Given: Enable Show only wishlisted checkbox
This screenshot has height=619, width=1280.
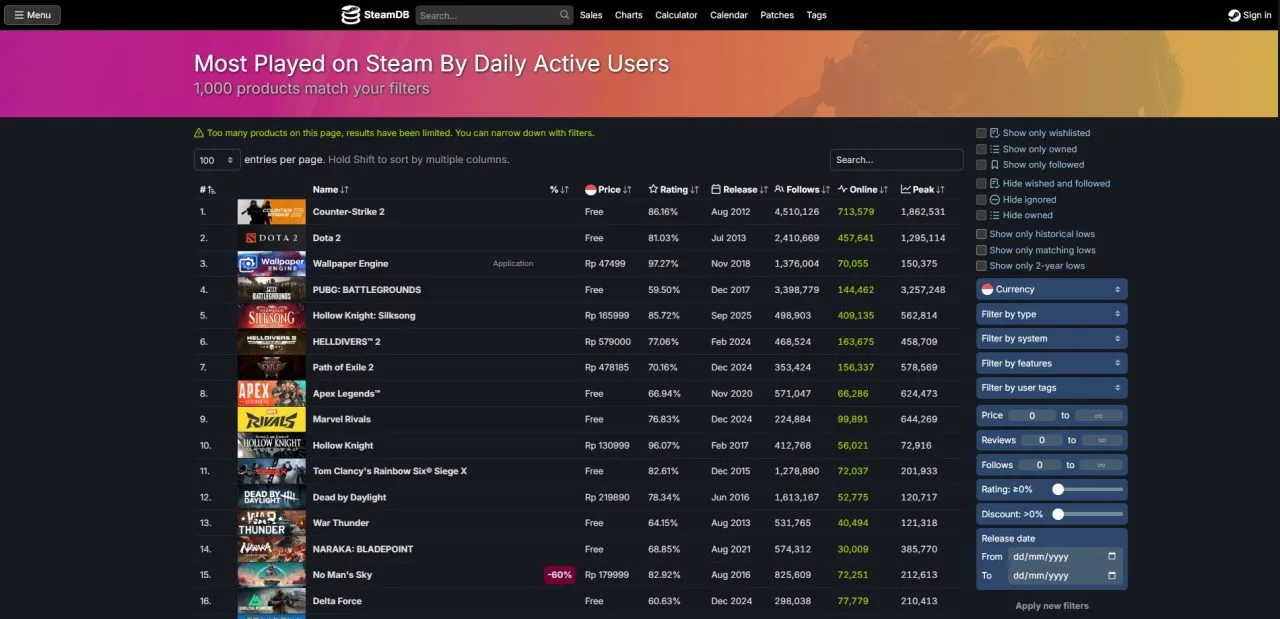Looking at the screenshot, I should [x=981, y=133].
